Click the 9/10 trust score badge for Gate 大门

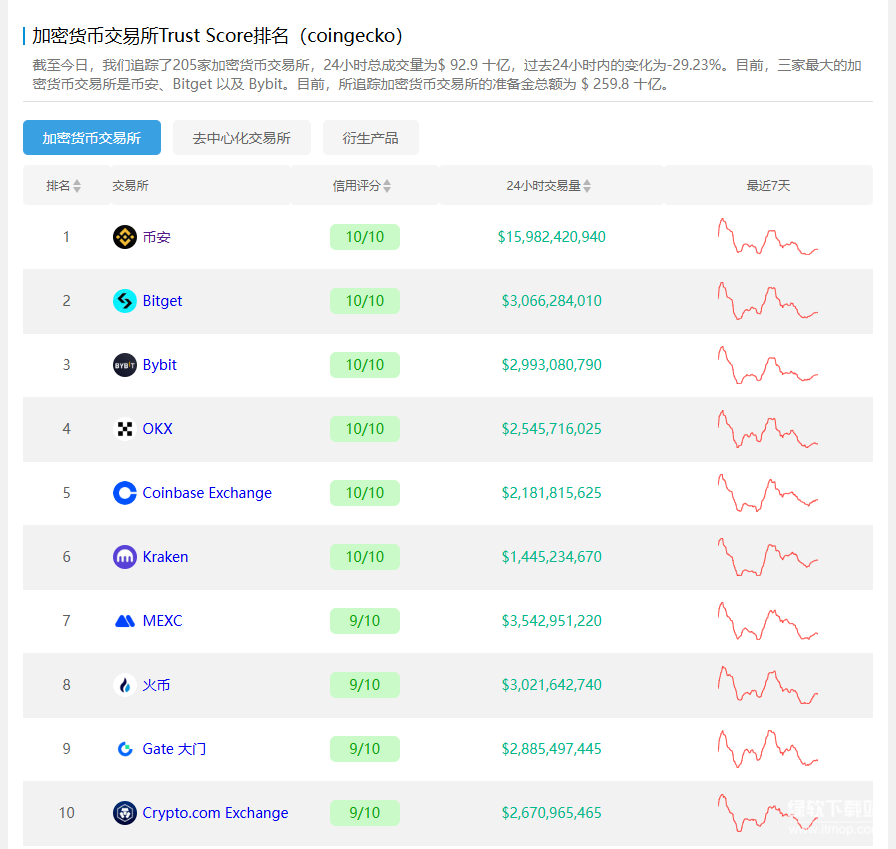point(365,749)
